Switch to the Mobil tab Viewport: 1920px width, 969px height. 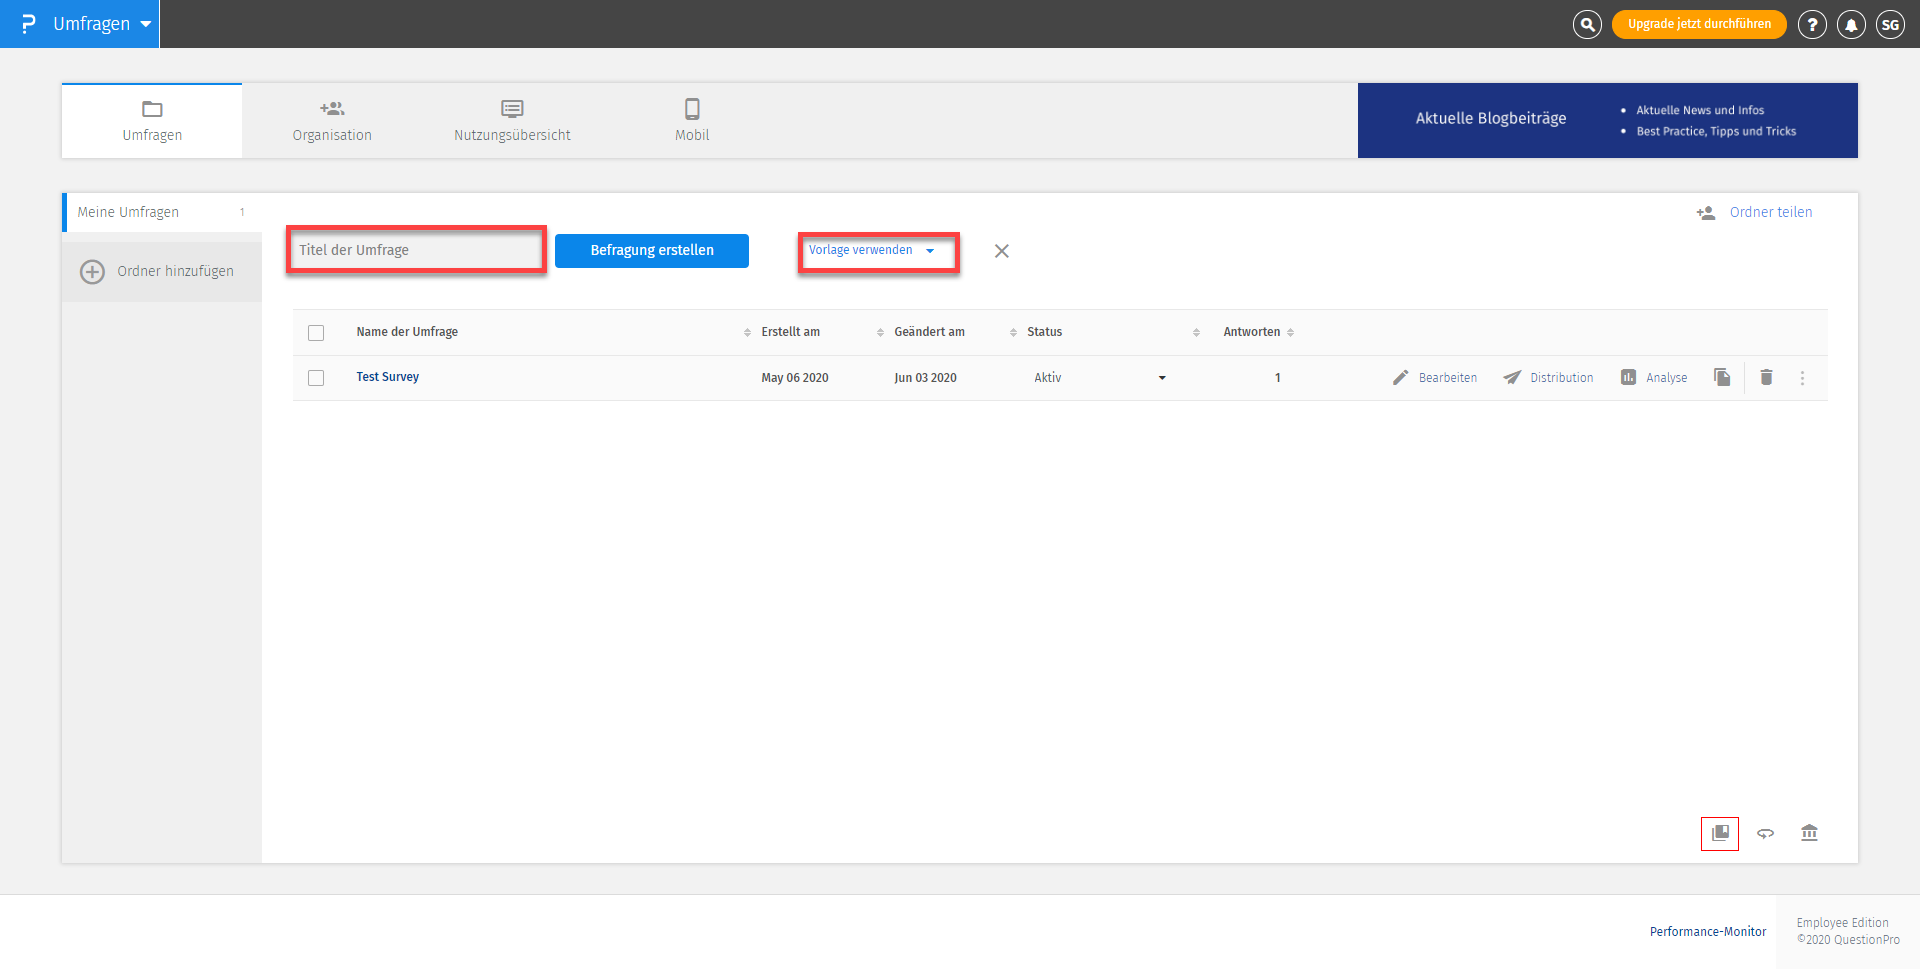(x=692, y=121)
